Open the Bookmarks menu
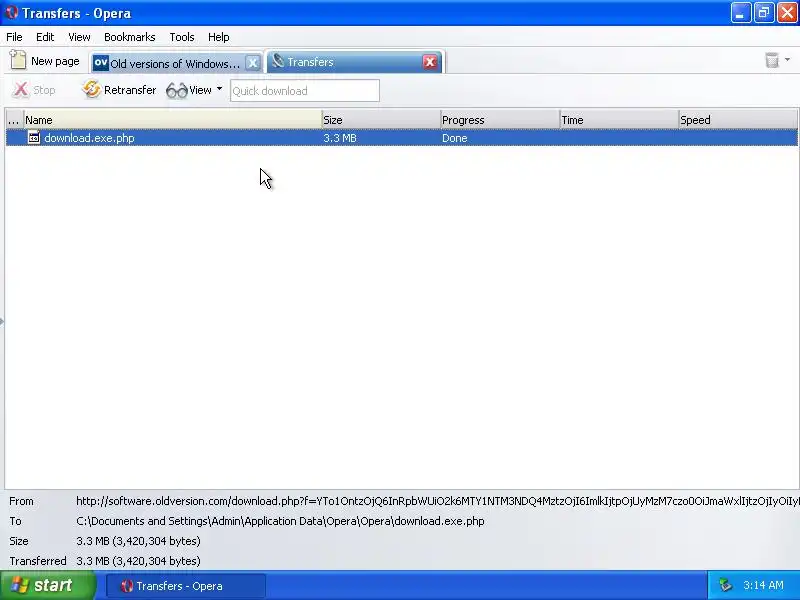The image size is (800, 600). coord(130,37)
